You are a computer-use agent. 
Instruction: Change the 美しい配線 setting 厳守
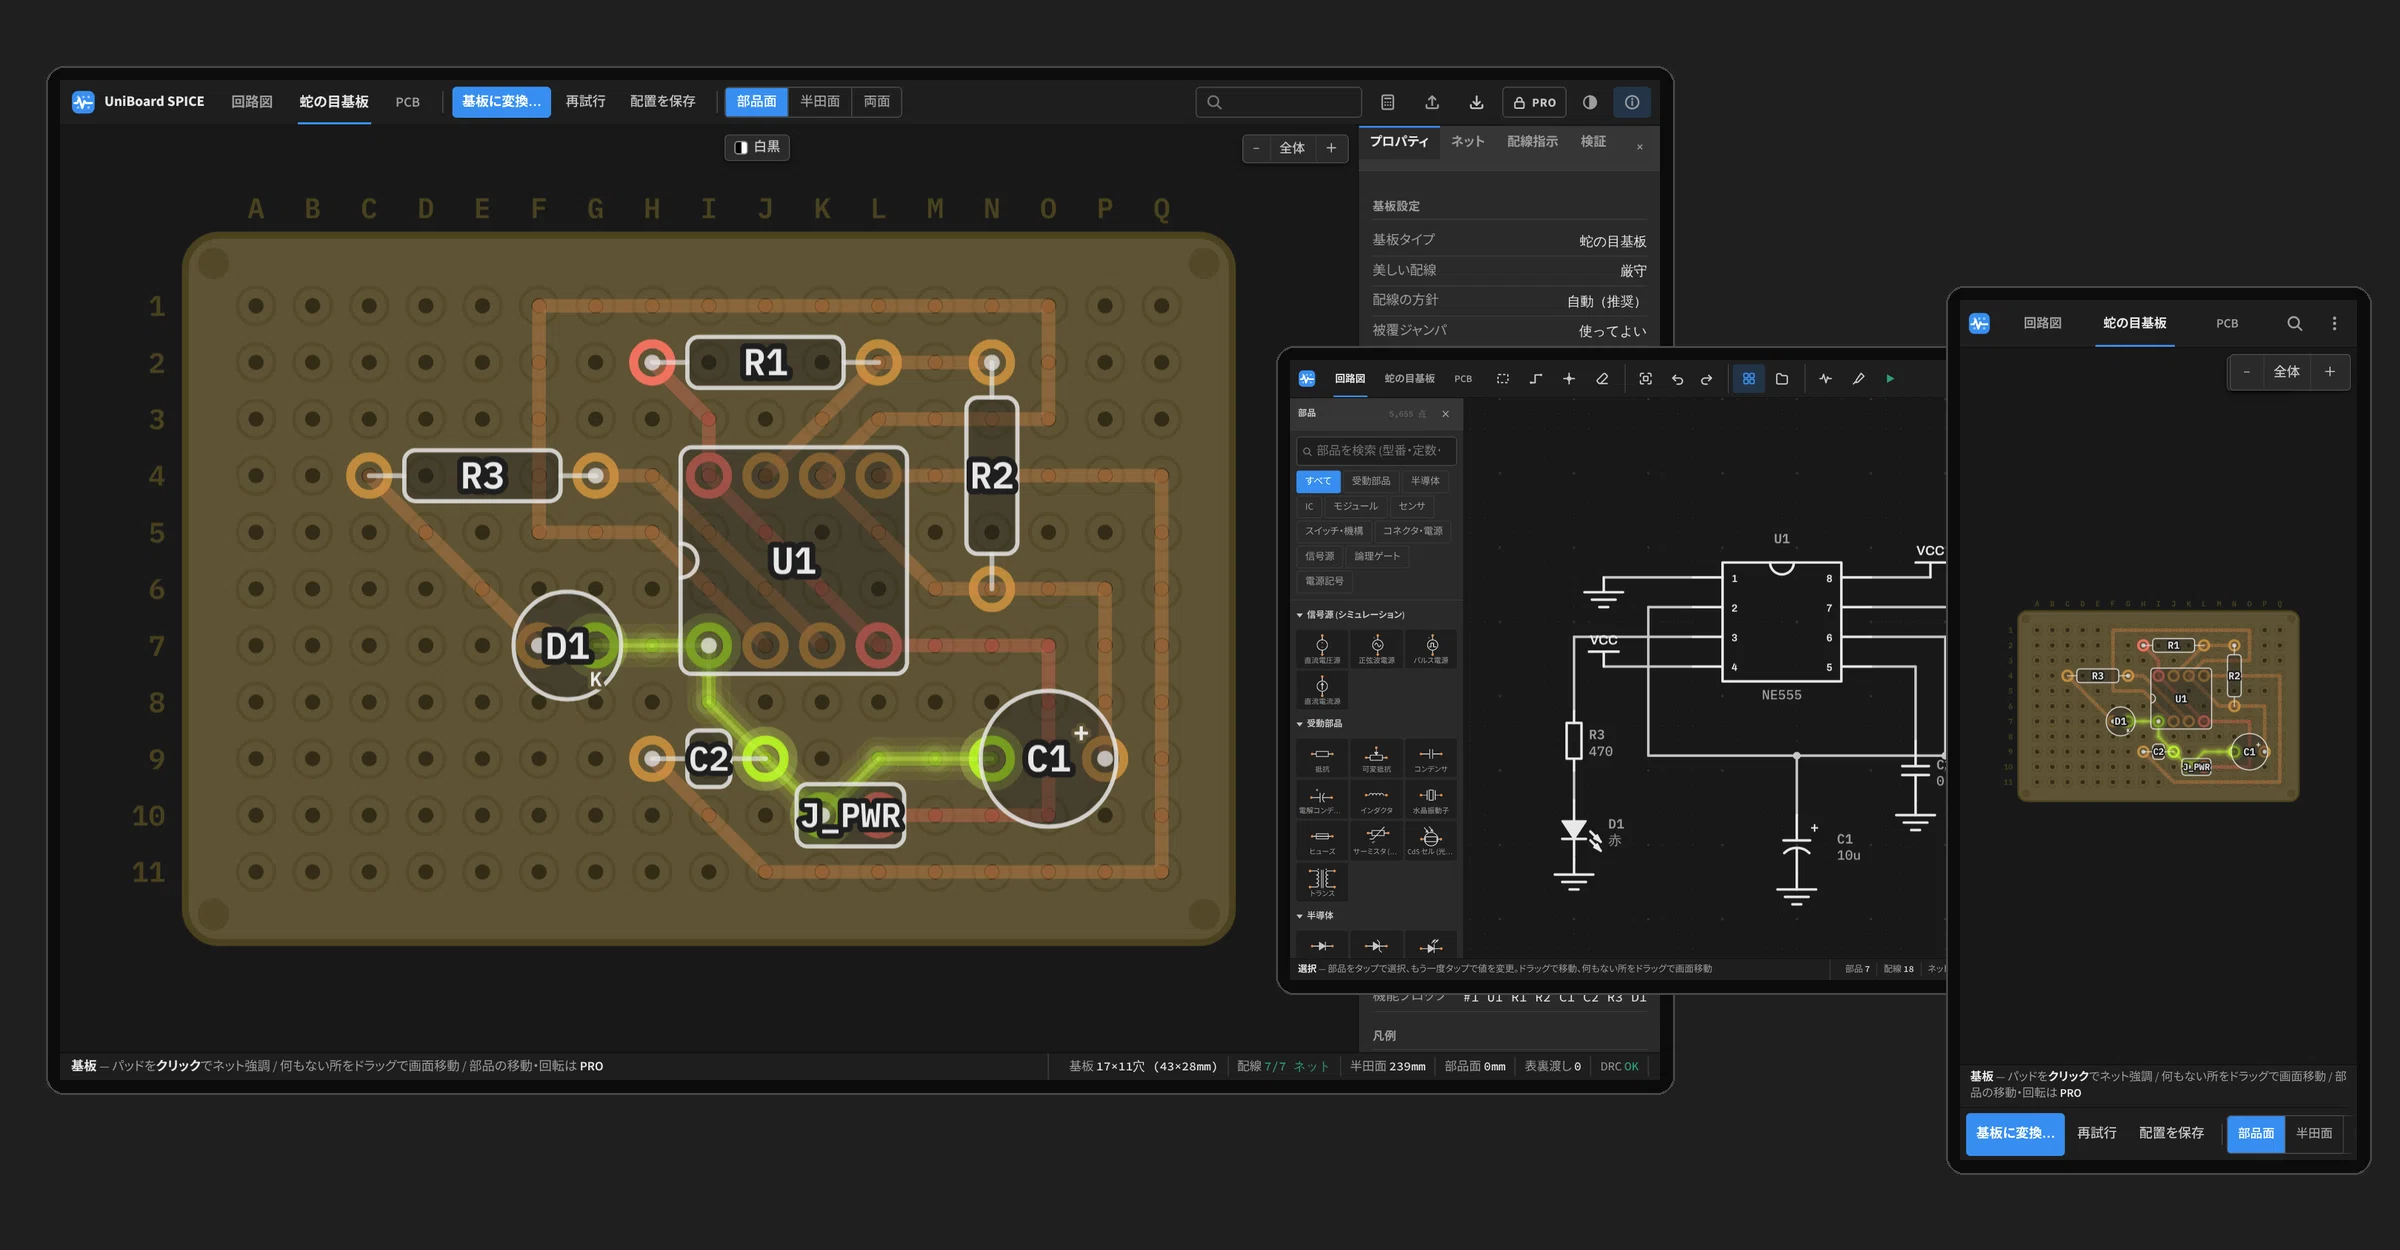tap(1633, 271)
